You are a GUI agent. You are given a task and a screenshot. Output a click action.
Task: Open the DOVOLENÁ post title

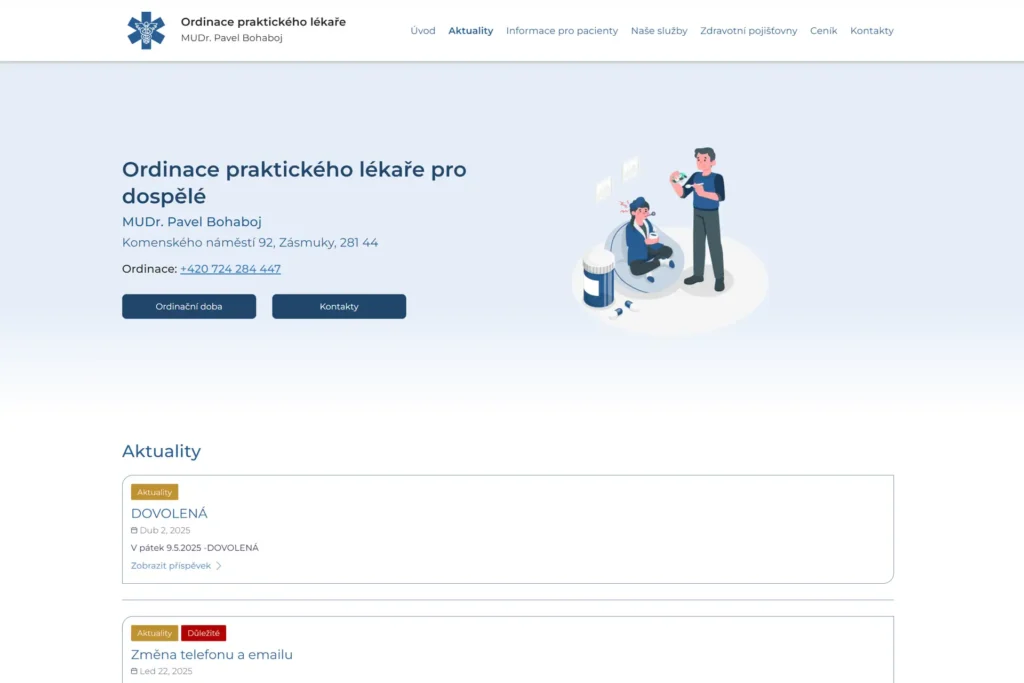[x=169, y=513]
